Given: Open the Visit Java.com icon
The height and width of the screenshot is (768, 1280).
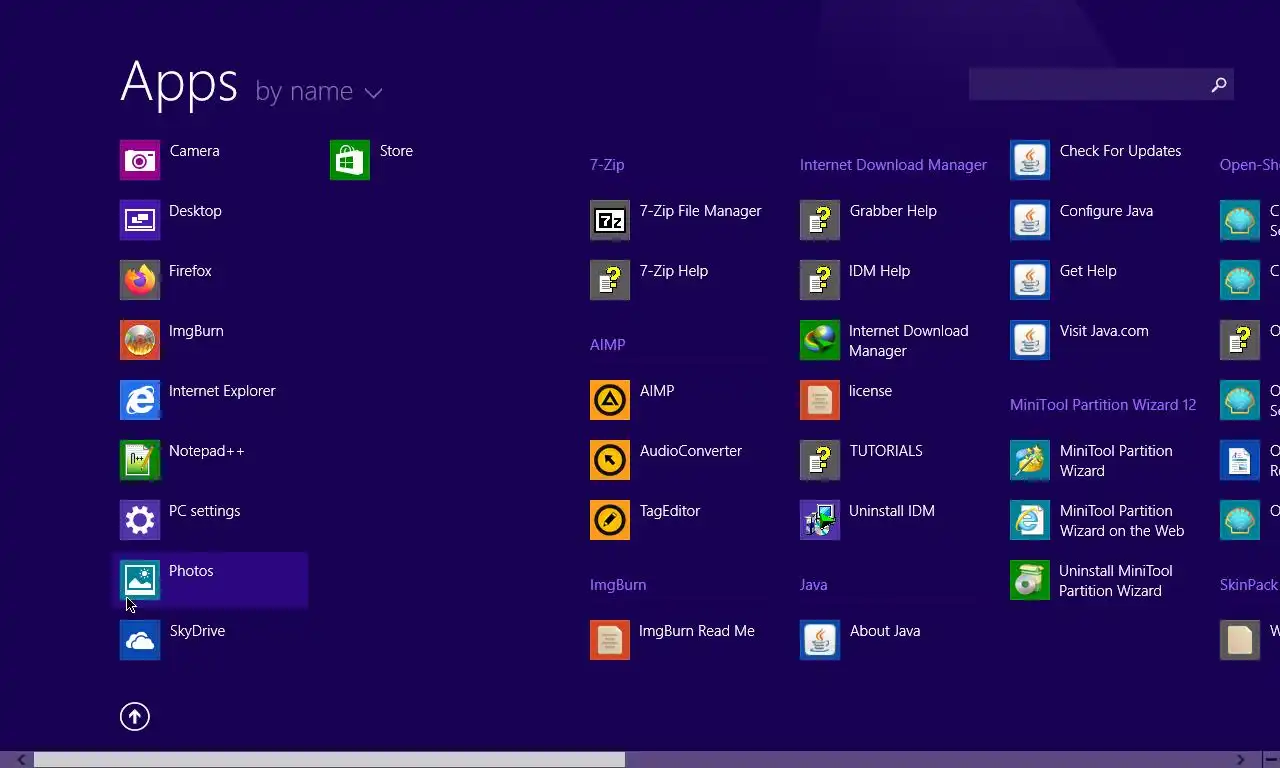Looking at the screenshot, I should (1030, 340).
